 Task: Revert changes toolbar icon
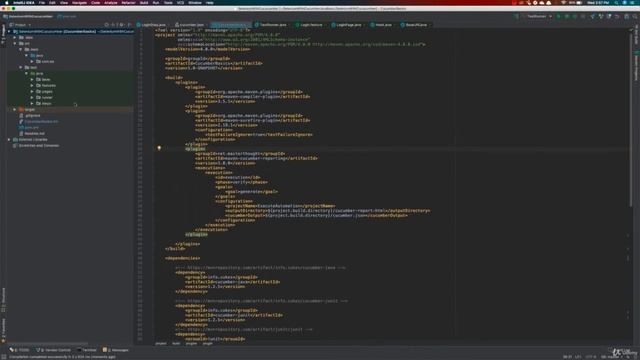pyautogui.click(x=617, y=16)
